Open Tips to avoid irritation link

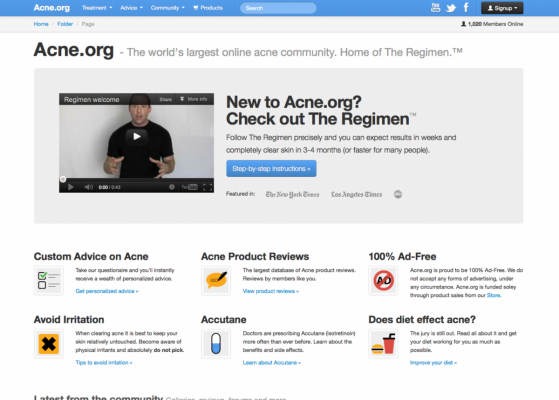pos(104,363)
